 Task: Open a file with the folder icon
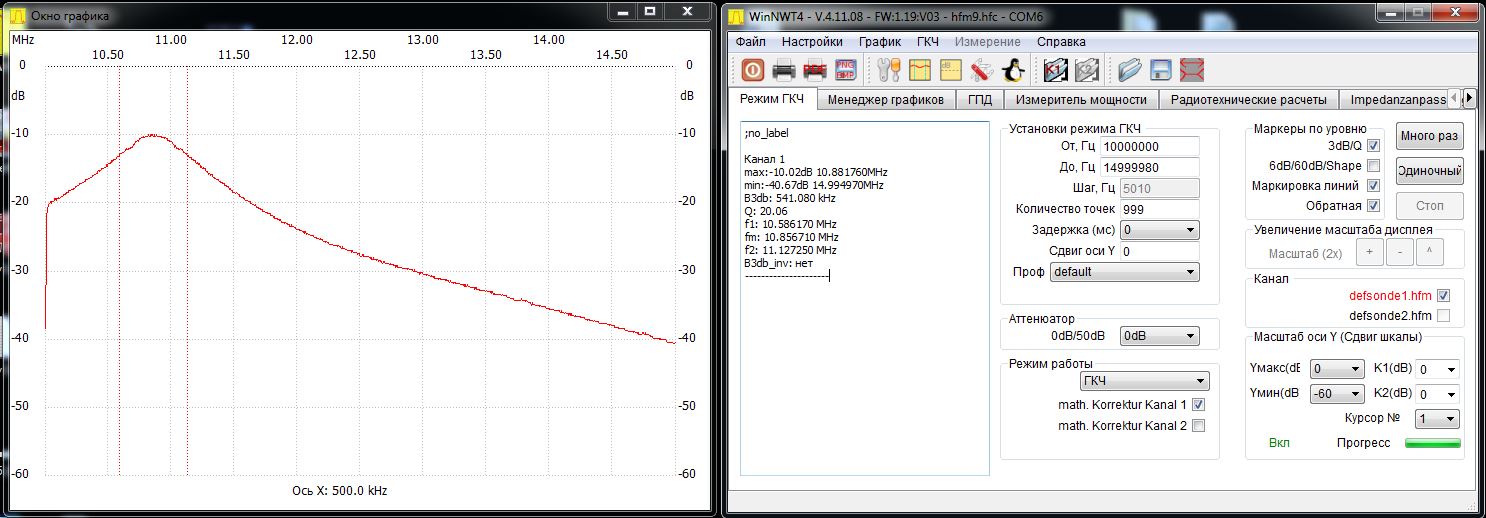[1129, 70]
